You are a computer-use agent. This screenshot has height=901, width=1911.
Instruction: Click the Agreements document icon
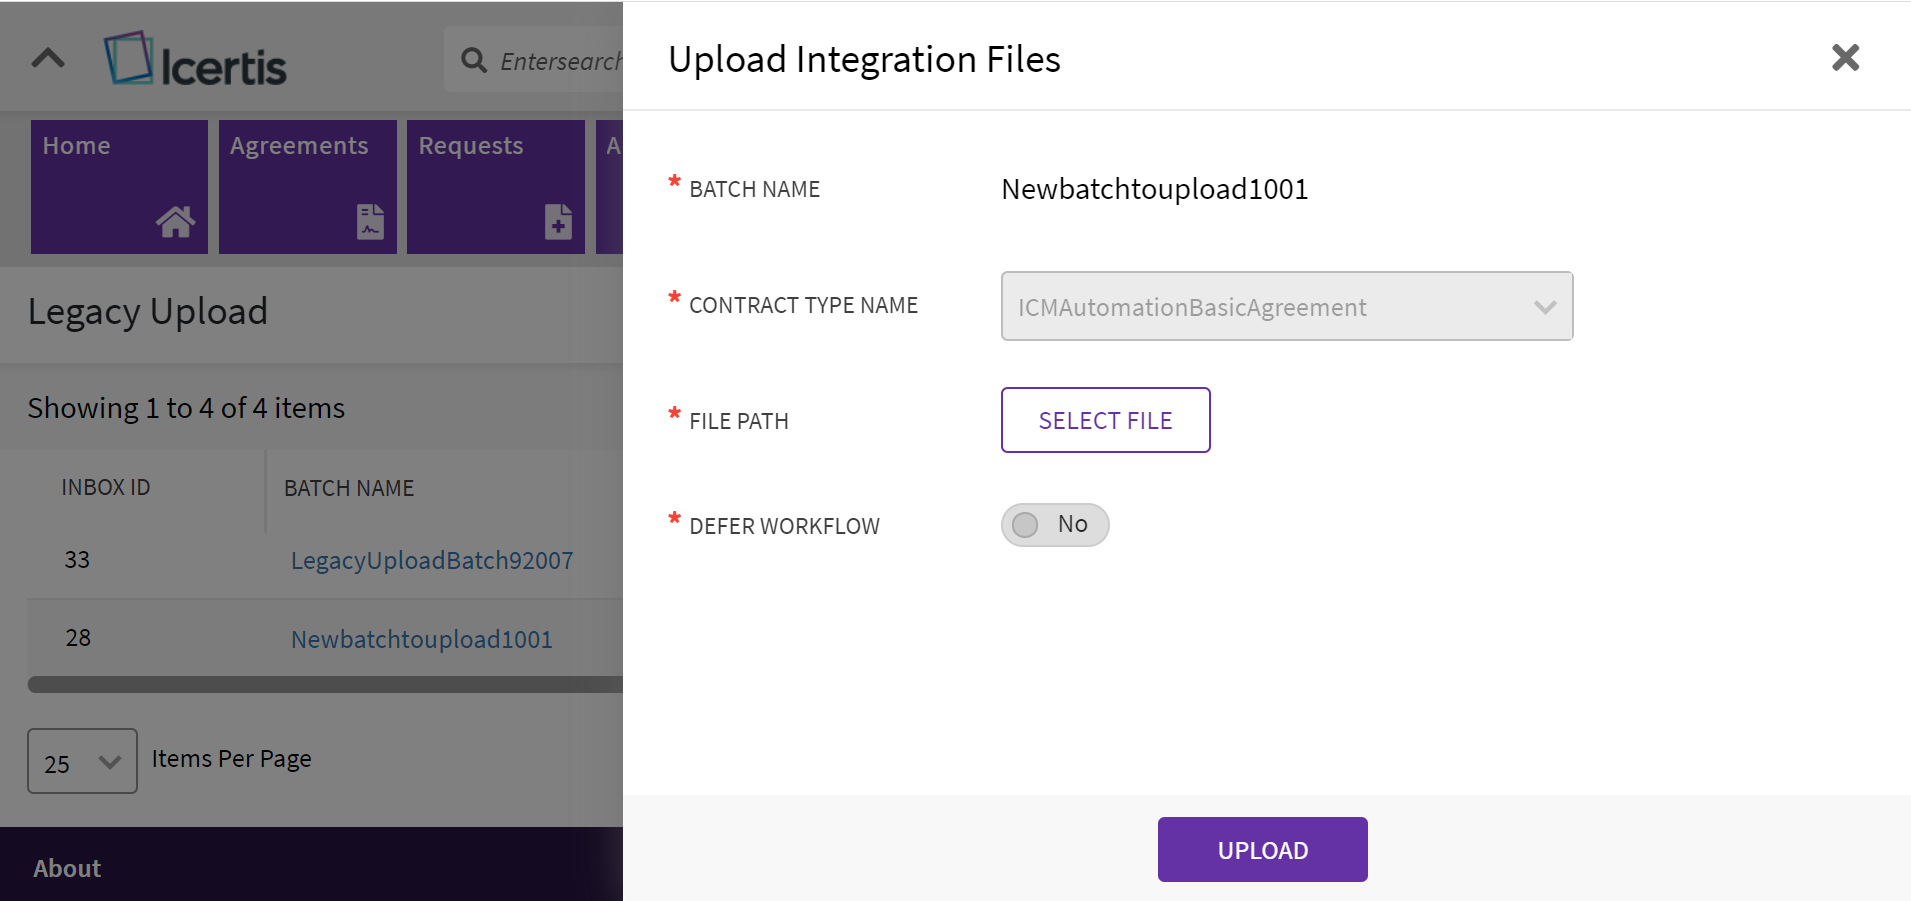point(370,221)
